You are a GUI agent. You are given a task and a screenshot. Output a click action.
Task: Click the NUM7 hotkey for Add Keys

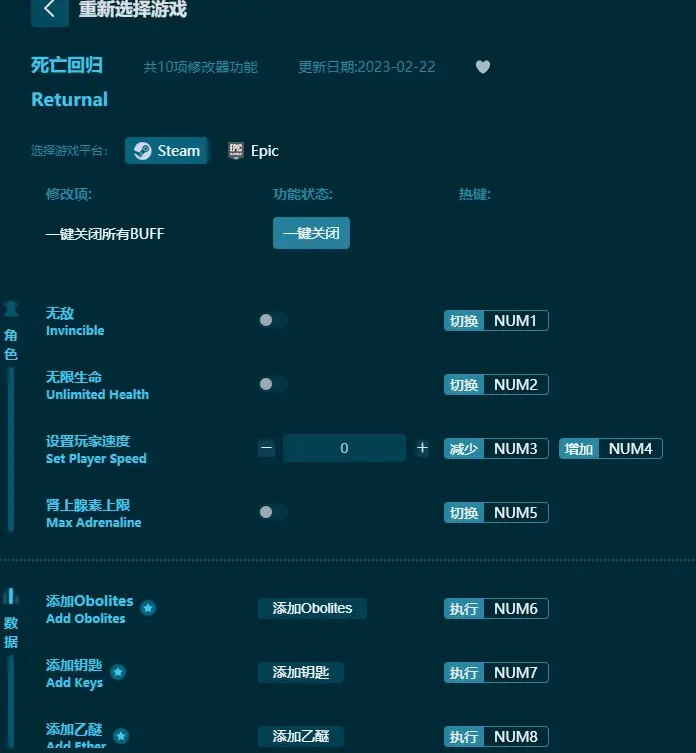point(496,672)
